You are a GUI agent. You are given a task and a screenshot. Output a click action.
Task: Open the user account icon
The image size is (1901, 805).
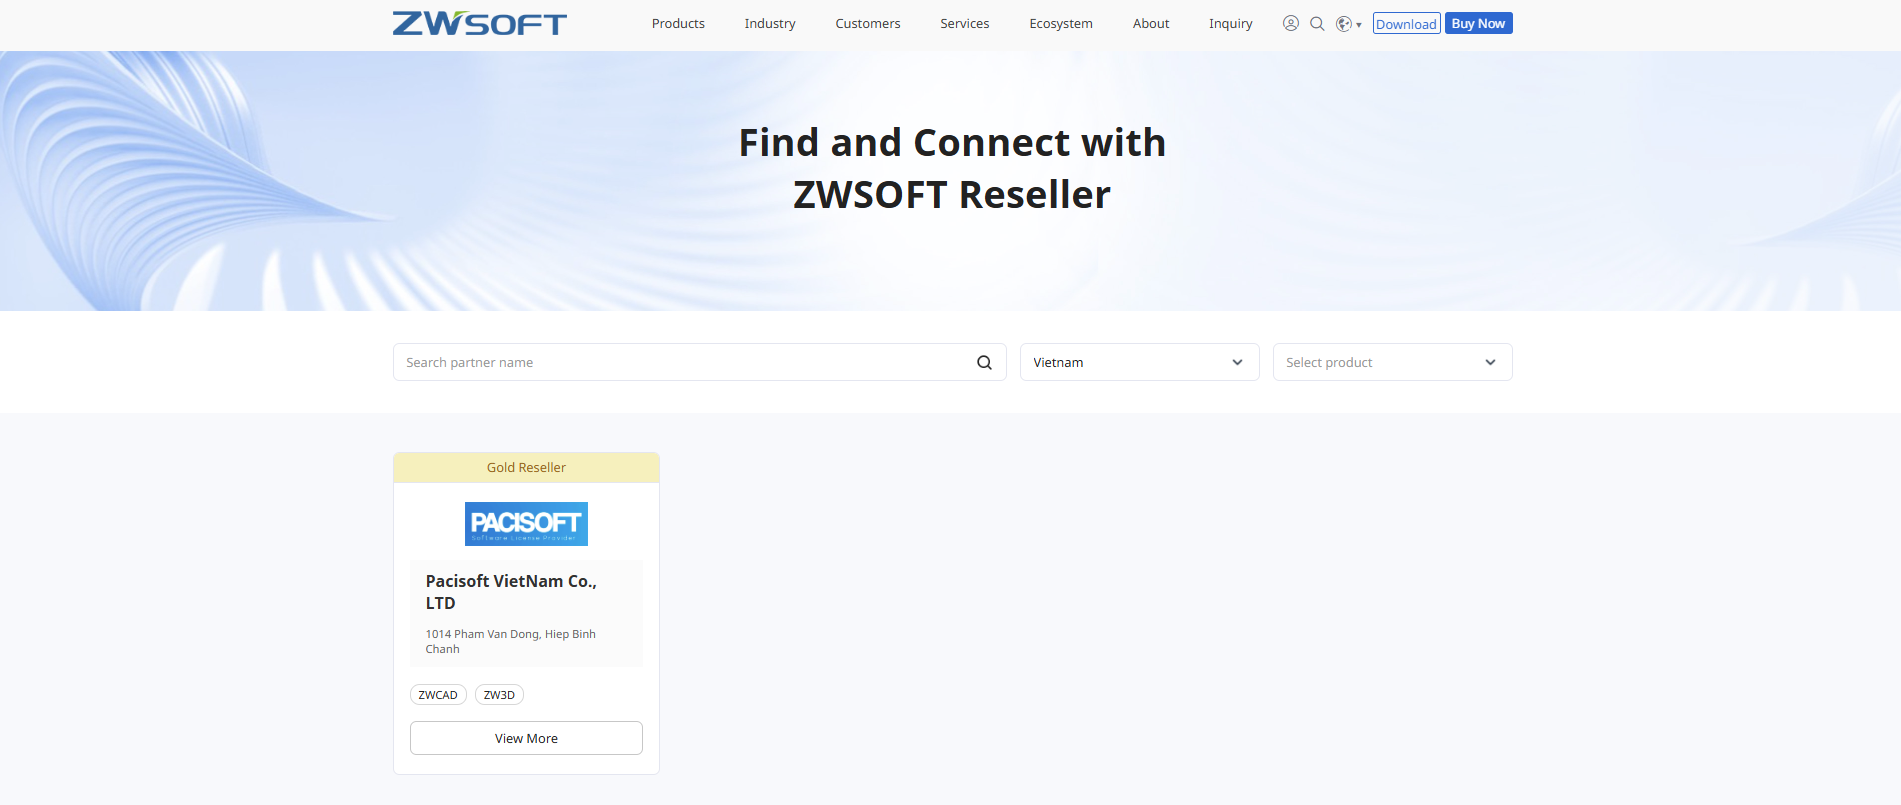point(1291,23)
